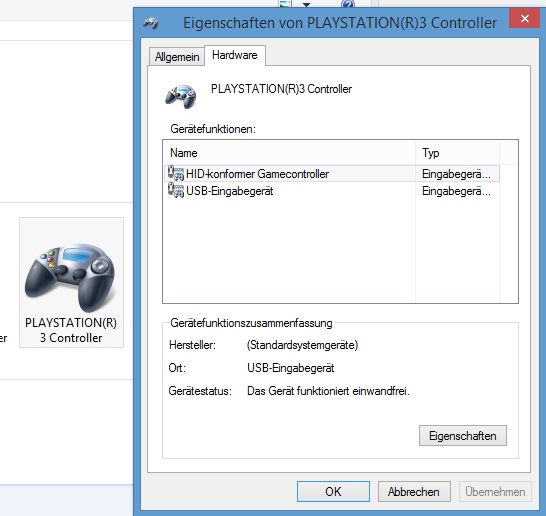Cancel via the Abbrechen button
The width and height of the screenshot is (546, 516).
(x=414, y=491)
